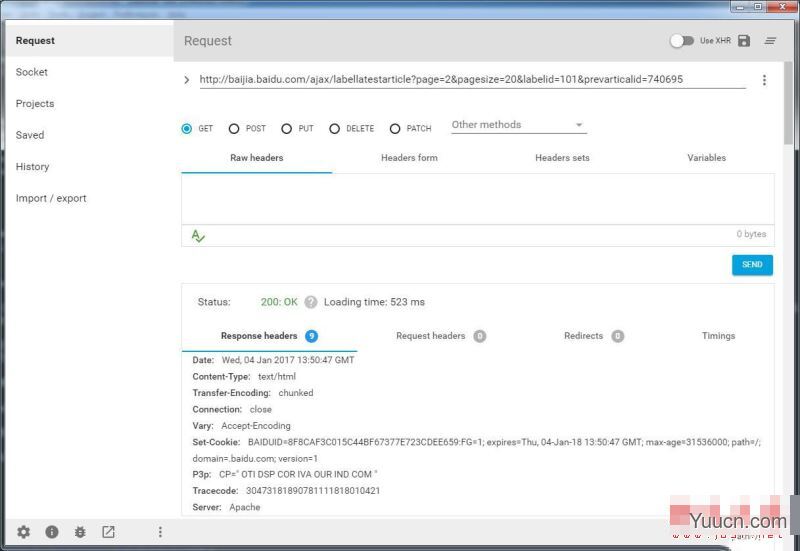Viewport: 800px width, 551px height.
Task: Select the PATCH method radio button
Action: (395, 129)
